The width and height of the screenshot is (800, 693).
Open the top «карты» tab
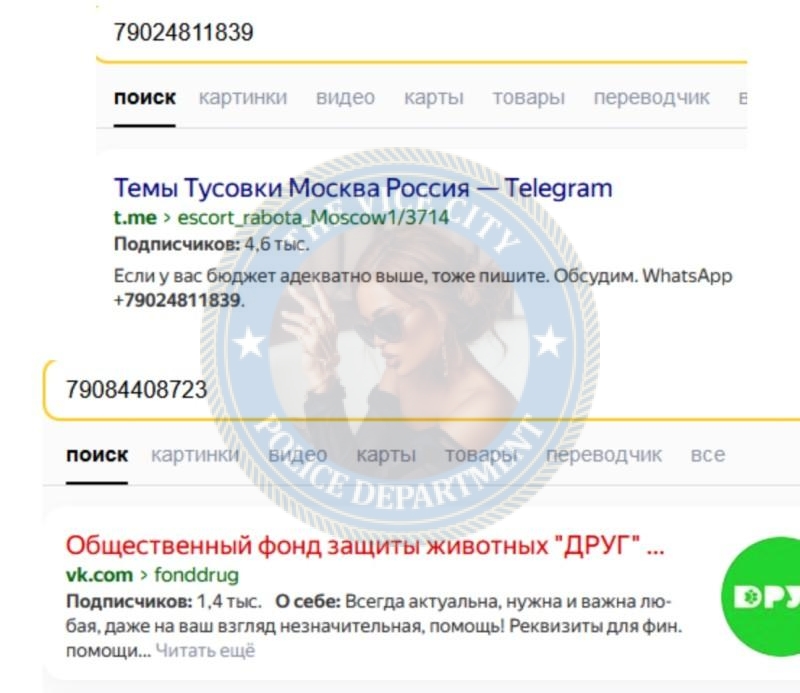tap(434, 97)
